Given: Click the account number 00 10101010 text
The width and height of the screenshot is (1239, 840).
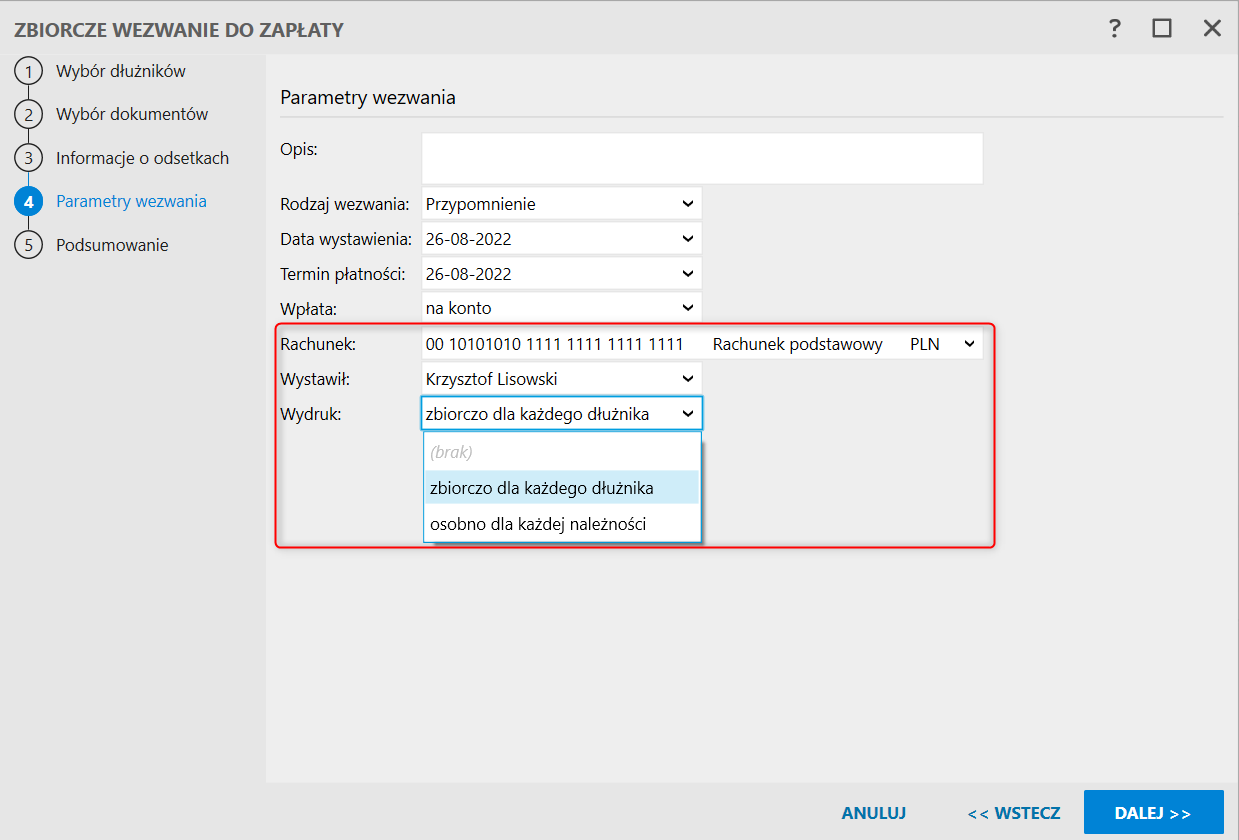Looking at the screenshot, I should (554, 344).
